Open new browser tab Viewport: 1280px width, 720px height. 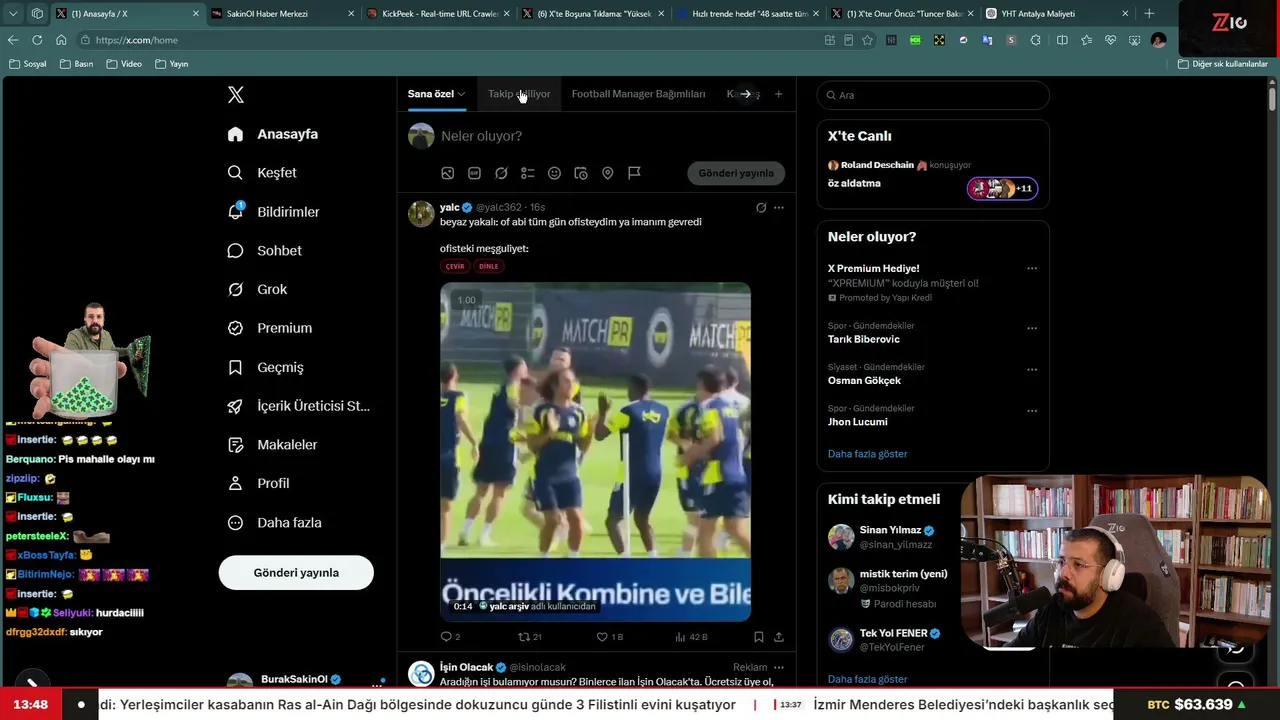coord(1149,14)
